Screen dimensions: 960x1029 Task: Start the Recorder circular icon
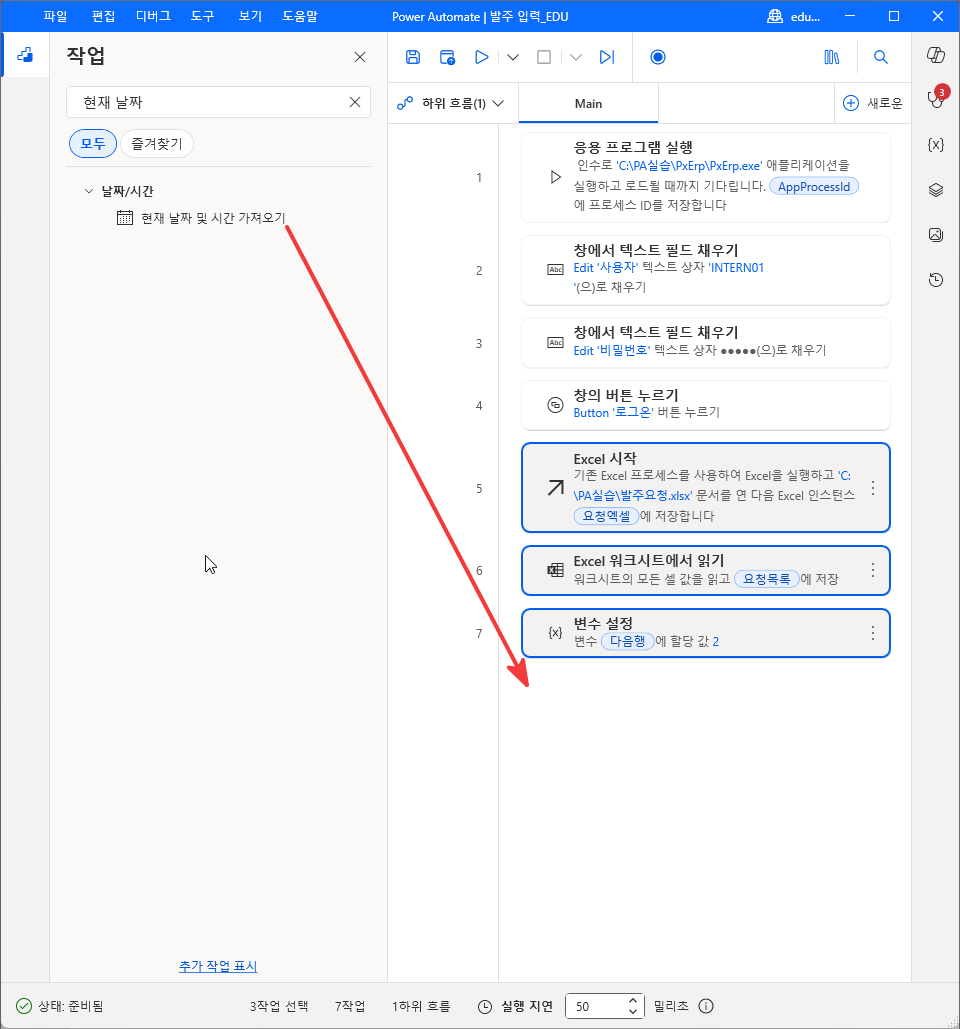tap(657, 57)
